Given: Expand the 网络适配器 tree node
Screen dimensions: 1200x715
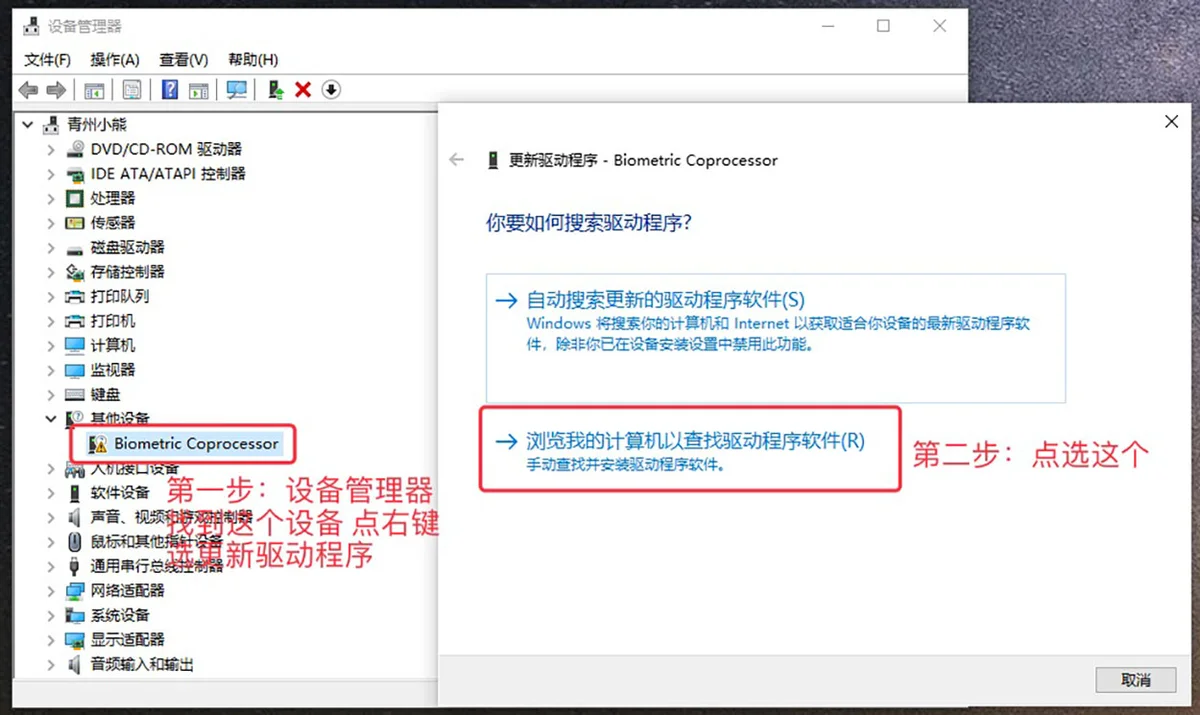Looking at the screenshot, I should 51,590.
